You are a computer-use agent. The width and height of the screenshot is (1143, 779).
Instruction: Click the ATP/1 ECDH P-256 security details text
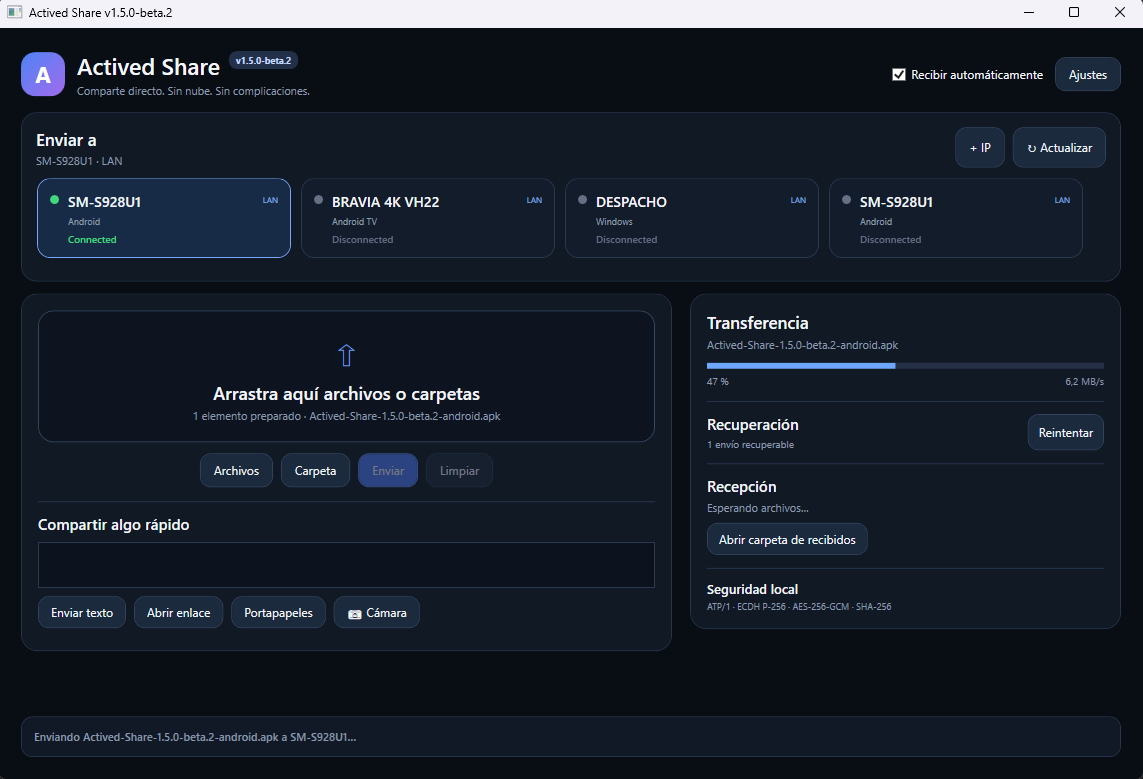coord(799,606)
